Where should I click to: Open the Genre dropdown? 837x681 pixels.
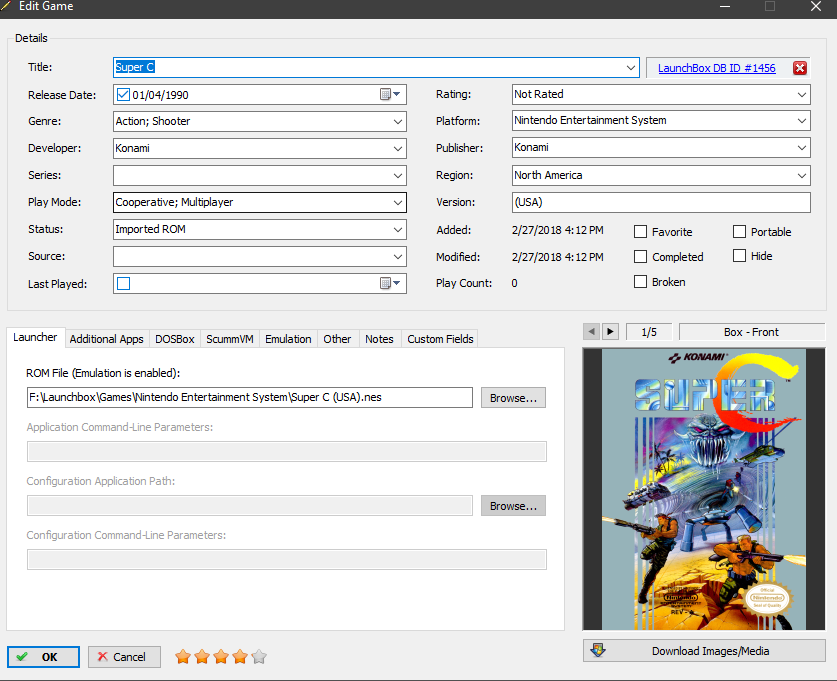(x=398, y=122)
